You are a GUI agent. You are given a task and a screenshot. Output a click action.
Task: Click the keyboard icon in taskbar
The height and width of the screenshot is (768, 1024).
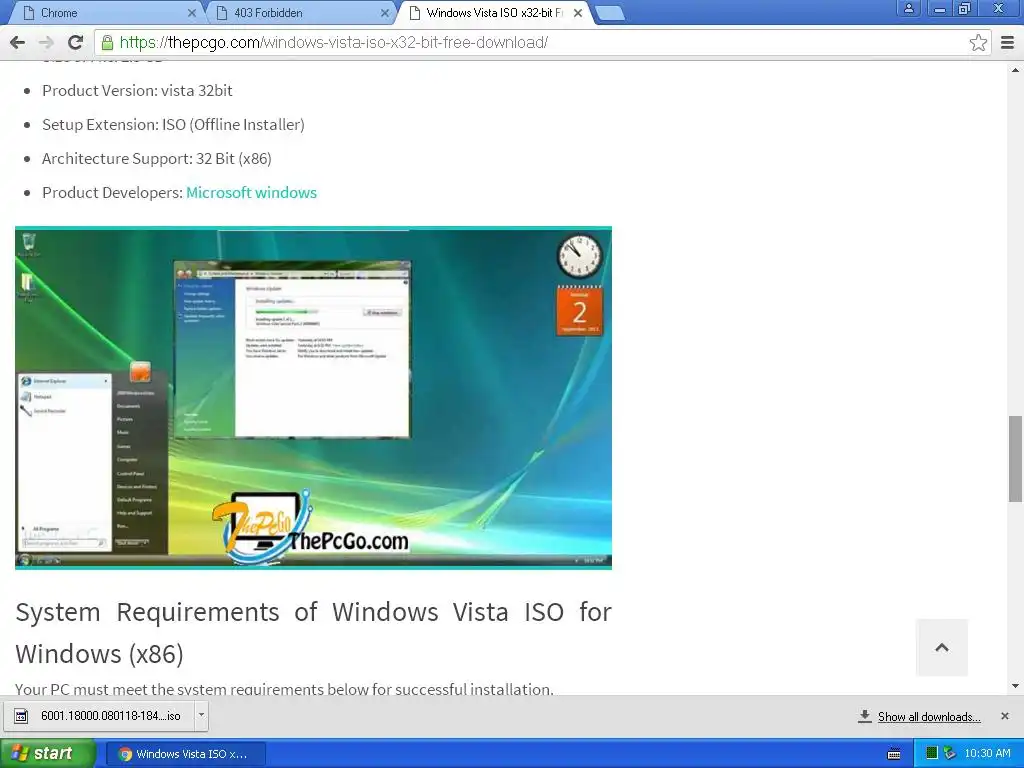[x=894, y=754]
